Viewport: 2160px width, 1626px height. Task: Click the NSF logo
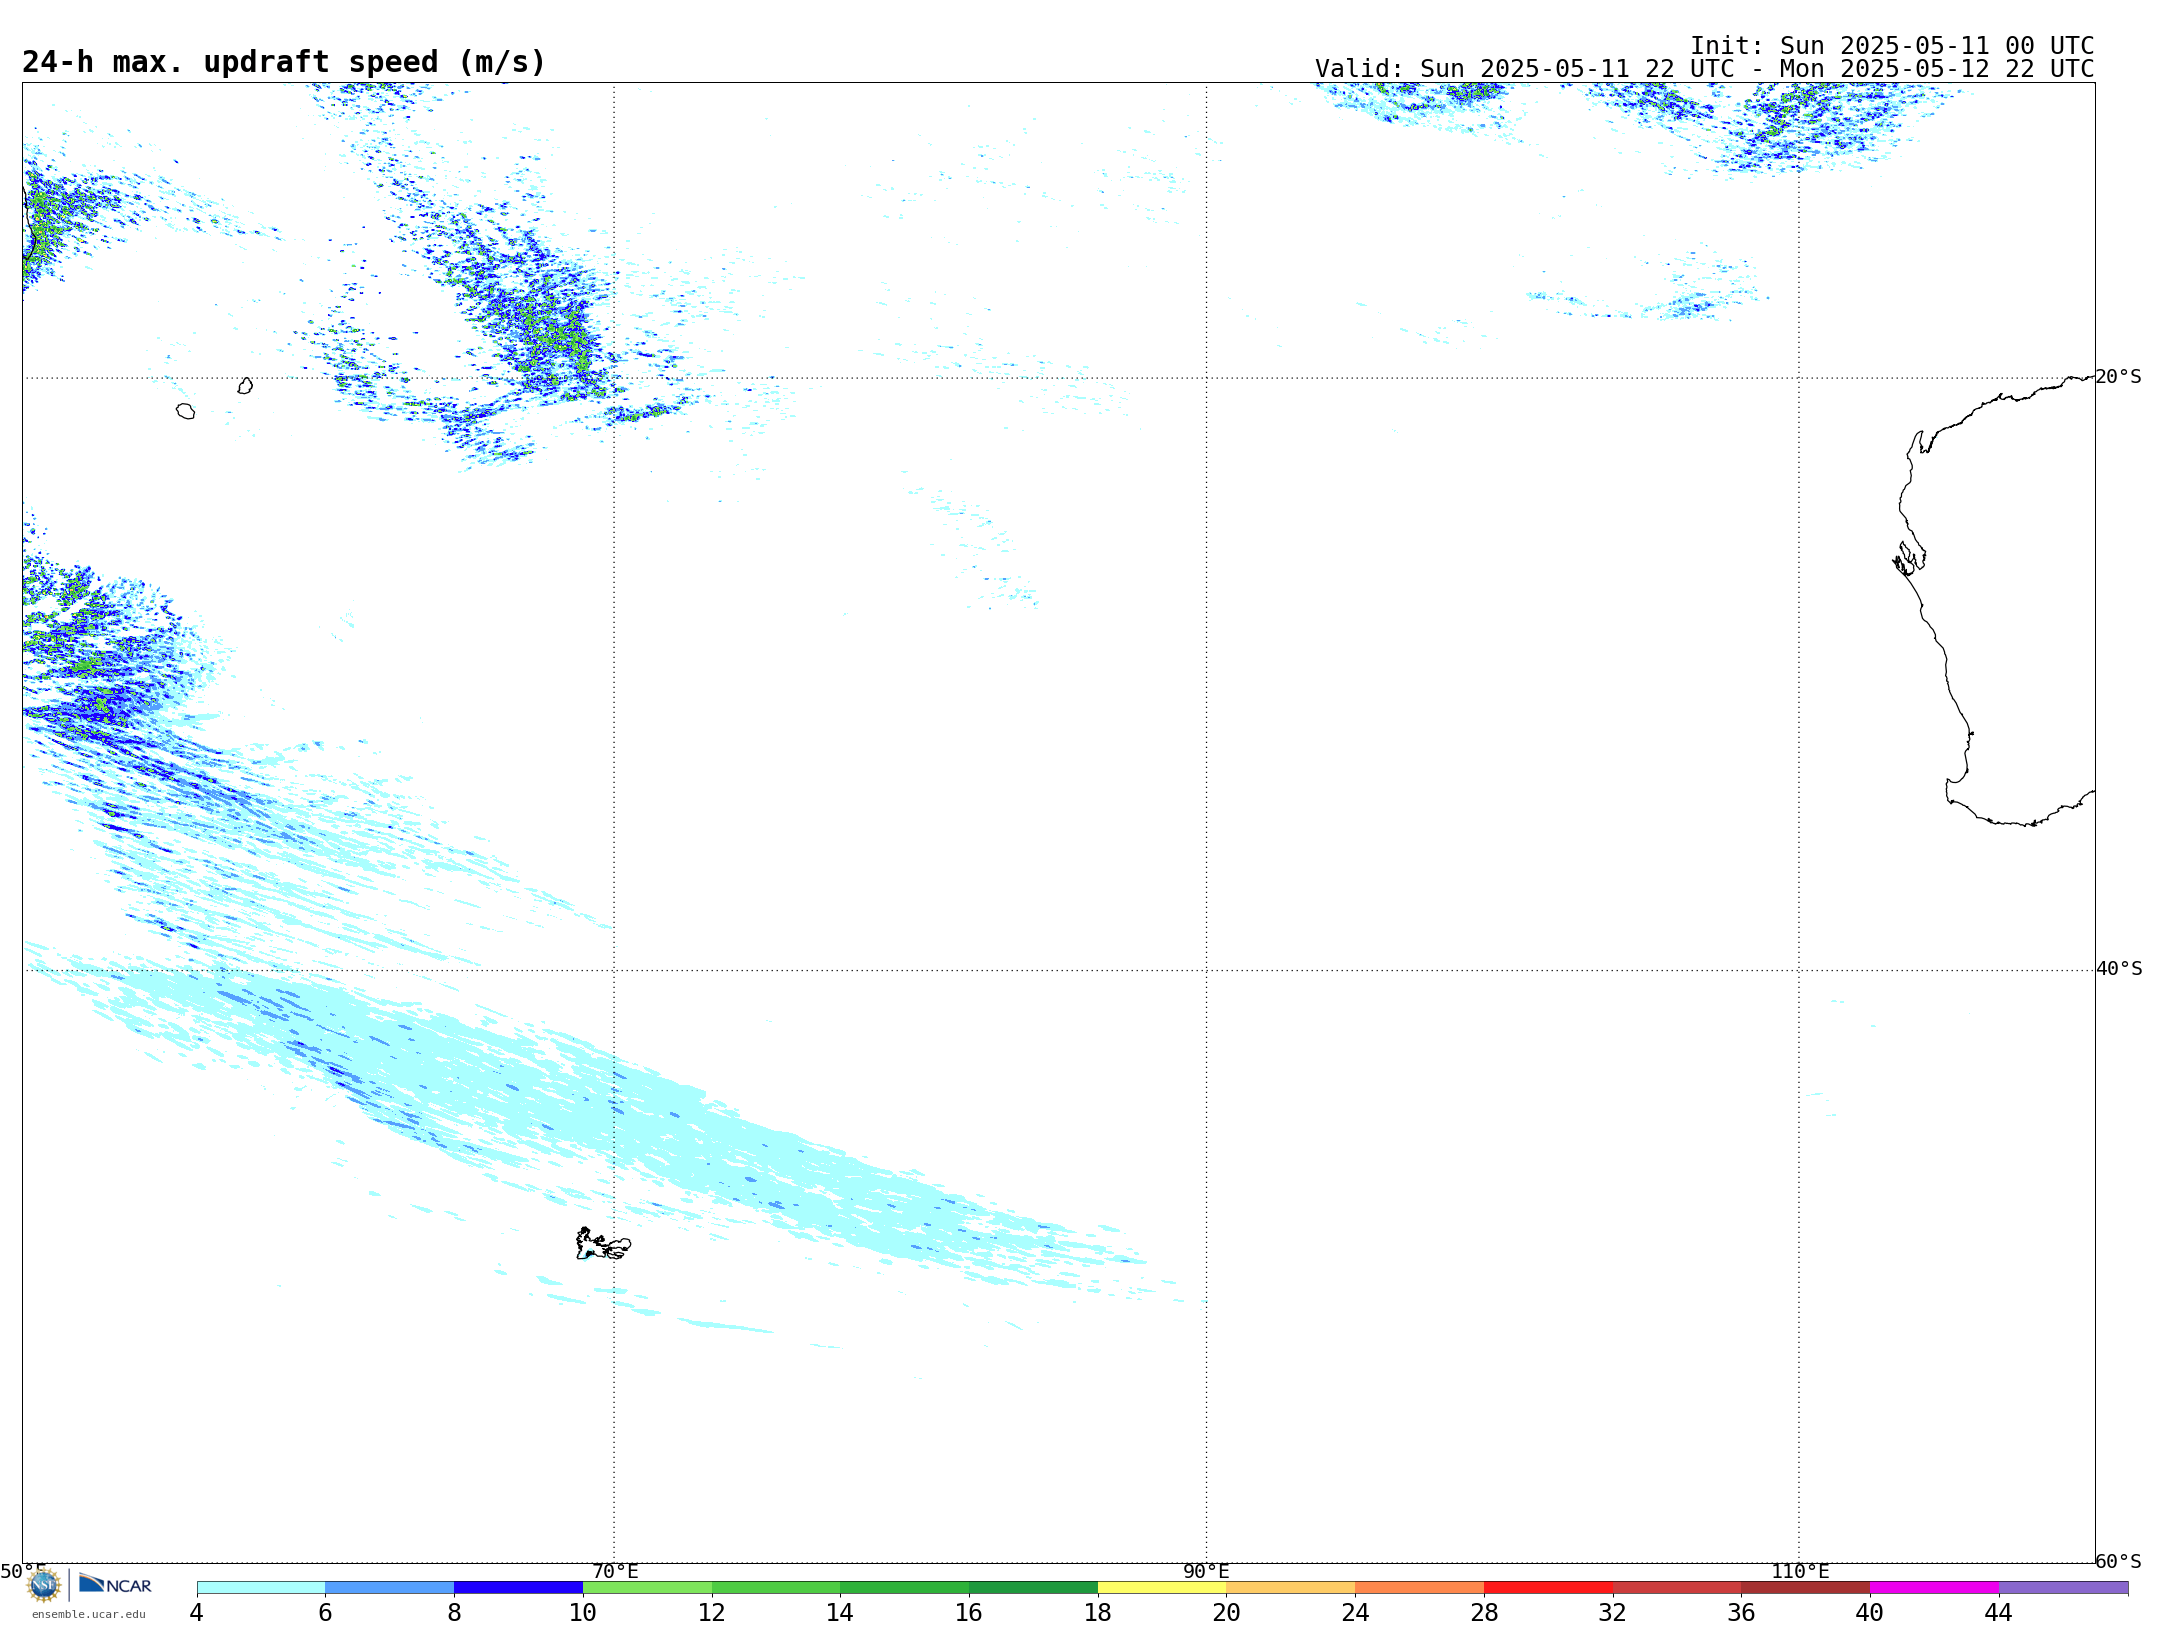tap(44, 1585)
